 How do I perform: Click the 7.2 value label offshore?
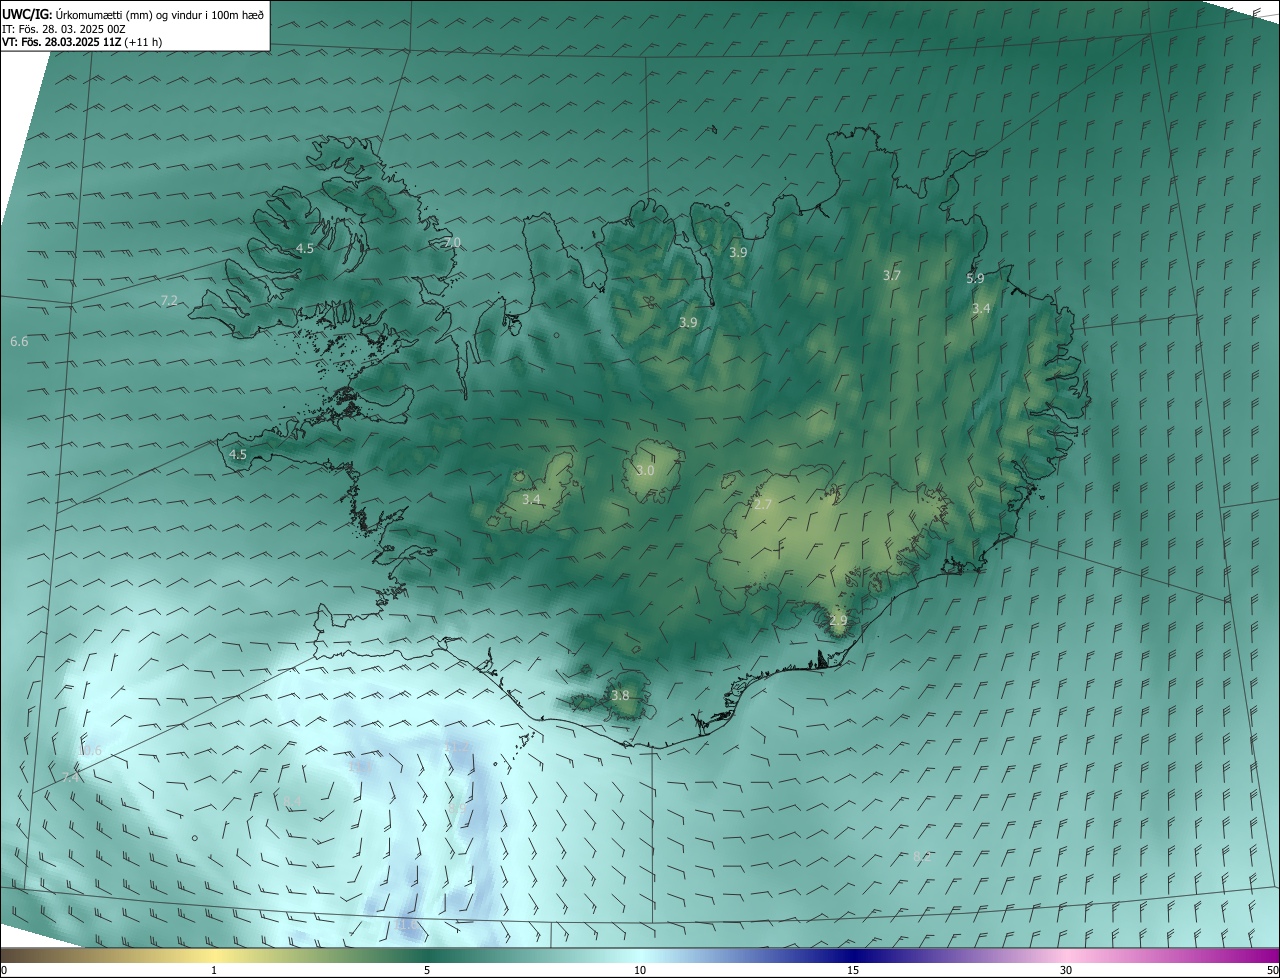(168, 300)
